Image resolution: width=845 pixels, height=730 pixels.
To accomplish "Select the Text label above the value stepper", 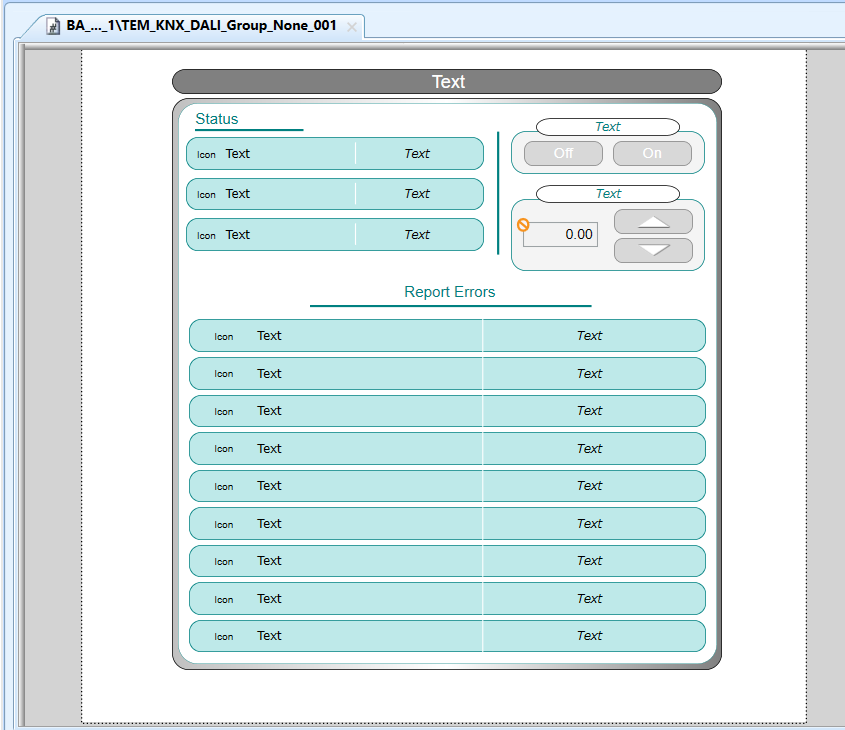I will pos(608,194).
